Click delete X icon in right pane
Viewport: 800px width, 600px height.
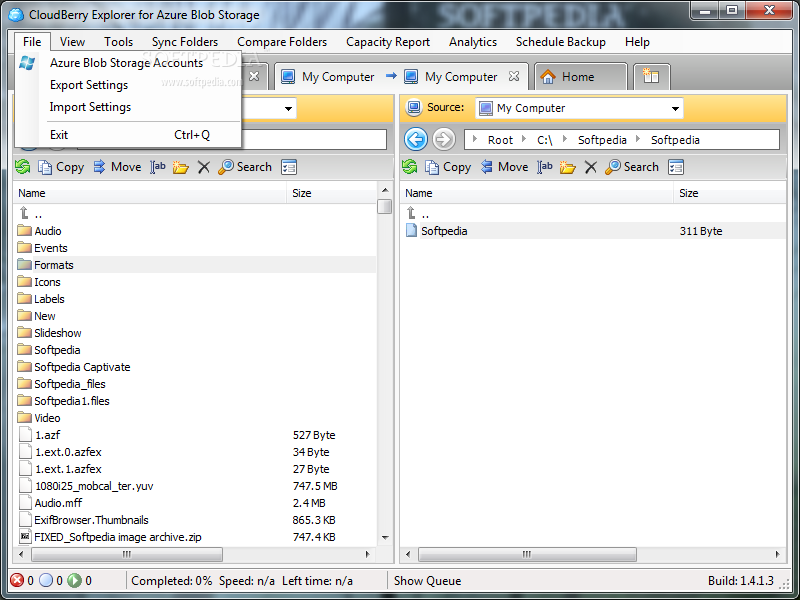point(590,167)
